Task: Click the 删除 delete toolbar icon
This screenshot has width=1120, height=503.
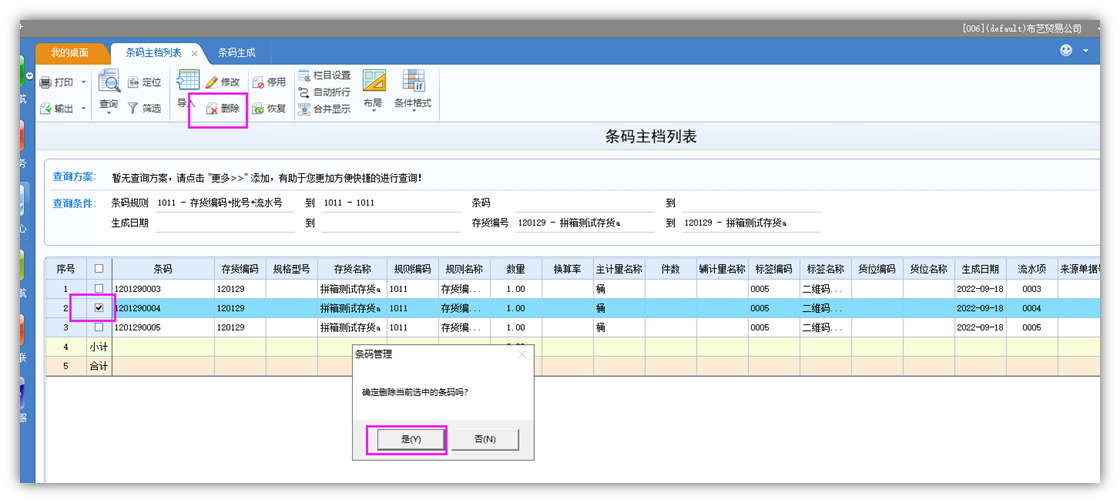Action: 212,109
